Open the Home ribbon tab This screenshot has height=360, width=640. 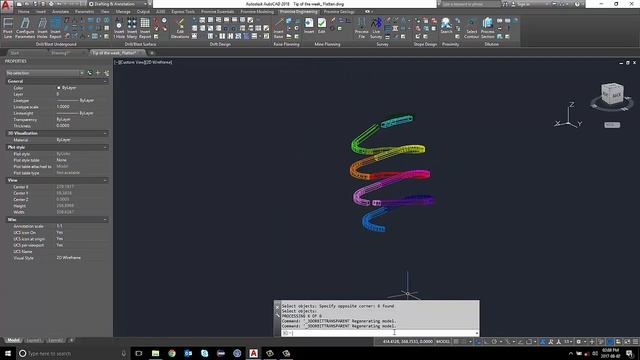tap(24, 12)
